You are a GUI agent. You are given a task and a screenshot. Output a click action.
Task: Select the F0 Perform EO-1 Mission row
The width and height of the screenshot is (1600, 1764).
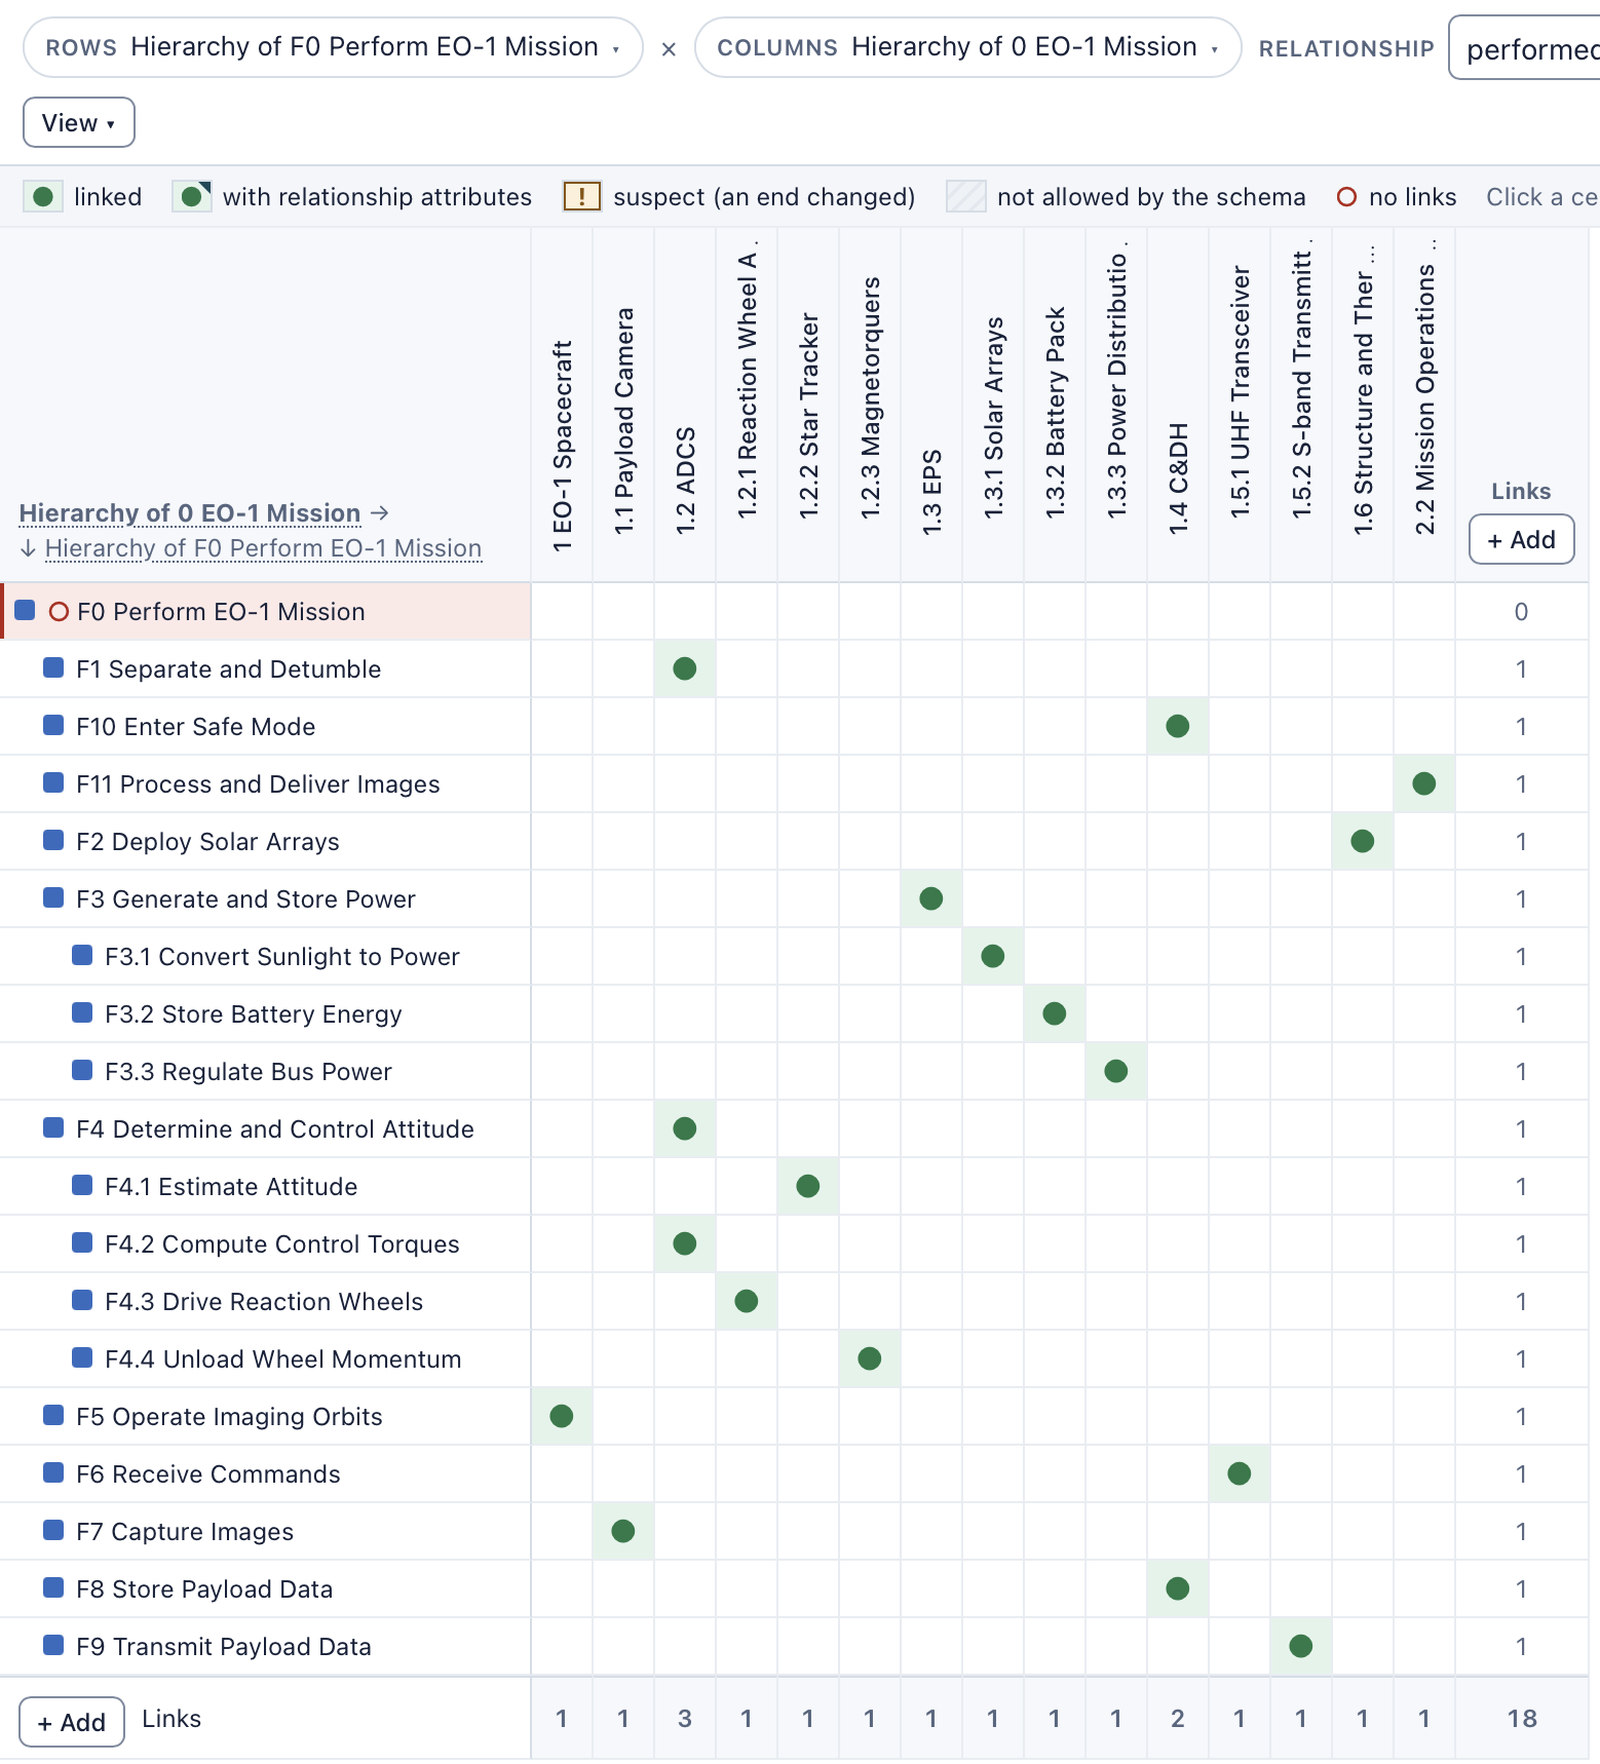pos(265,611)
